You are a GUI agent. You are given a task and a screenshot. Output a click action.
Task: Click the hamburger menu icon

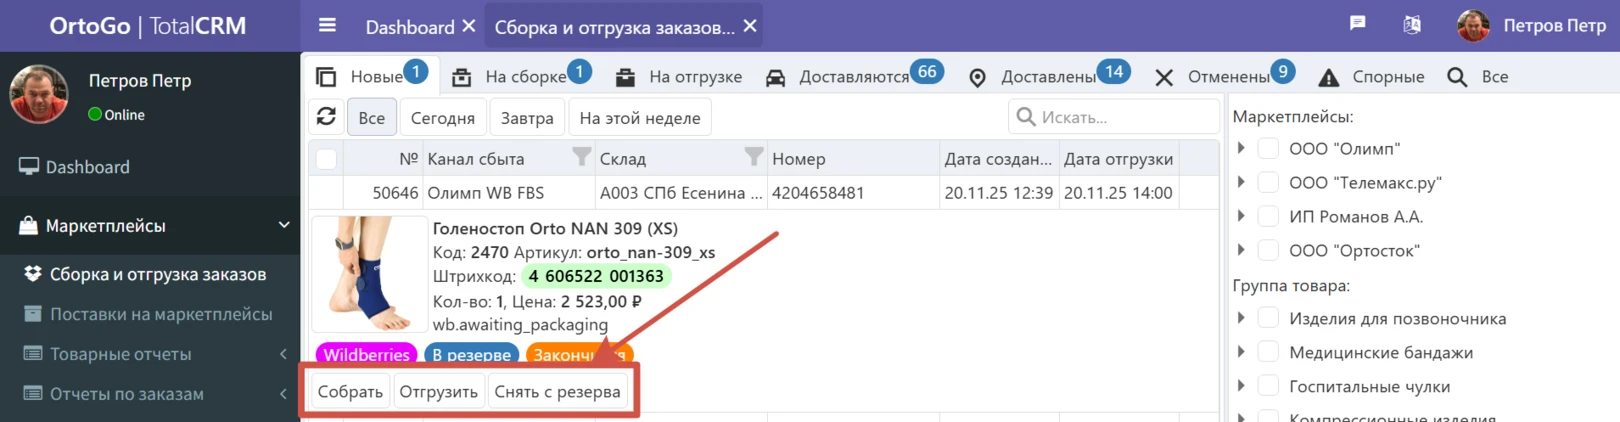click(x=327, y=26)
